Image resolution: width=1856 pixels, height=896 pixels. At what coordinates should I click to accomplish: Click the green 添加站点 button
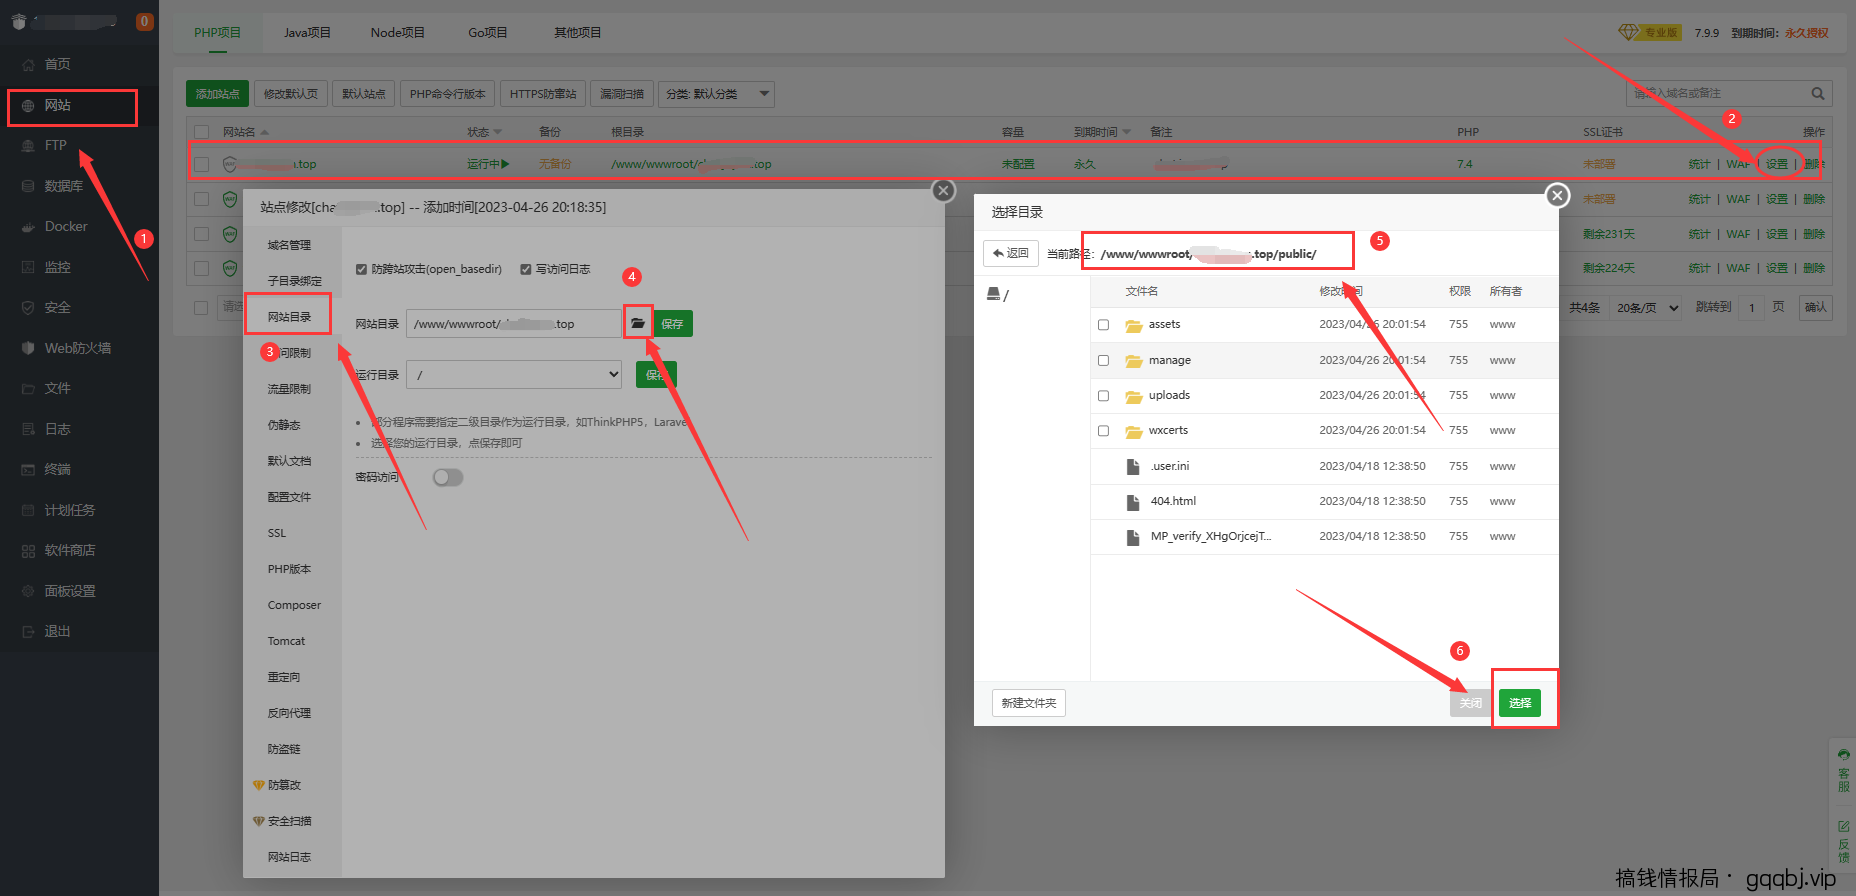click(218, 94)
